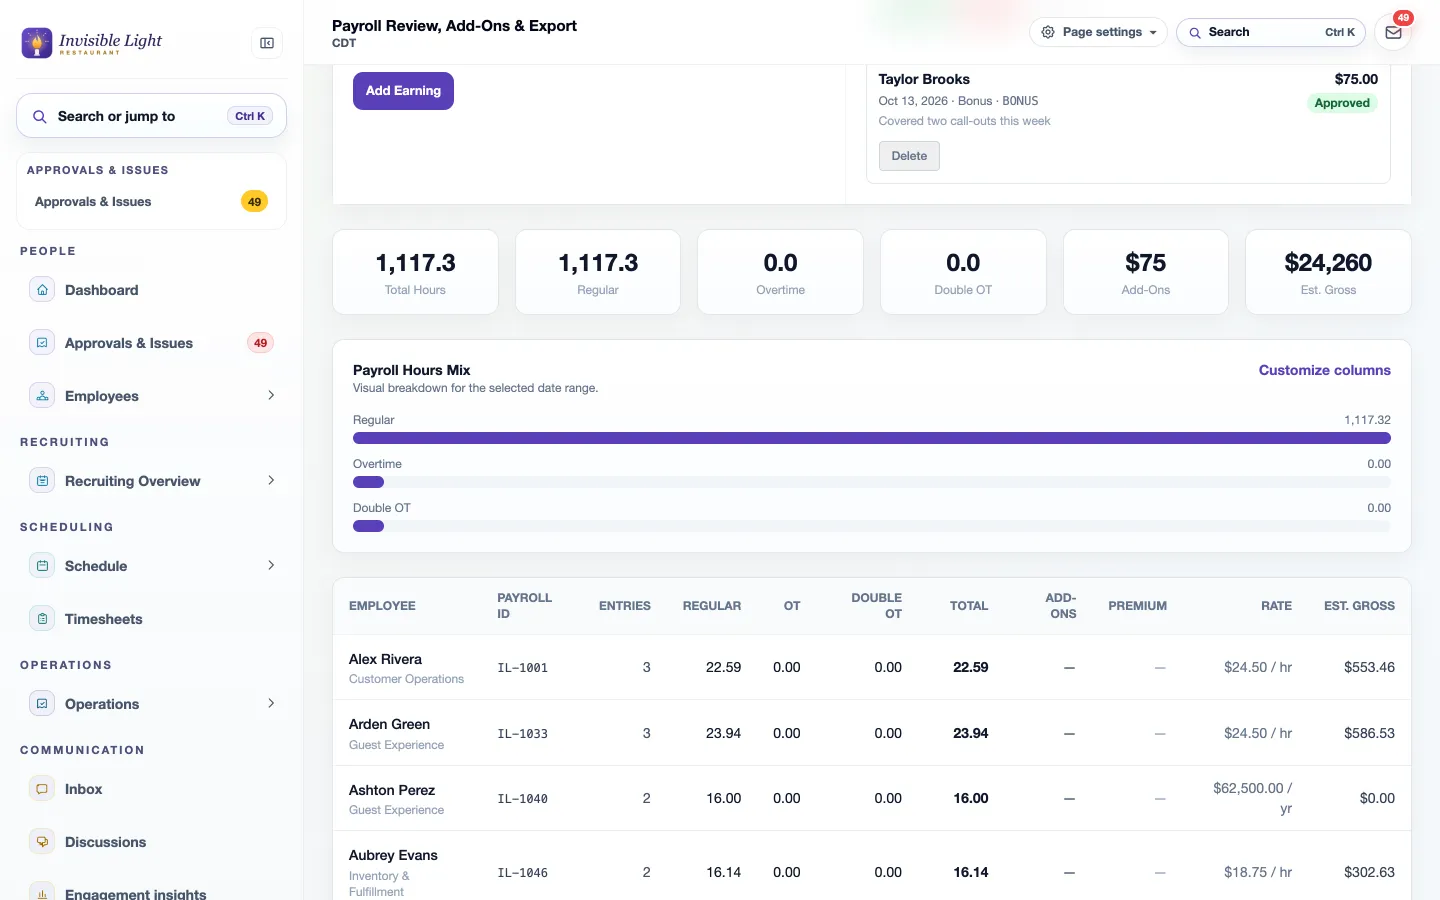Click the EST. GROSS column header
The height and width of the screenshot is (900, 1440).
(1359, 606)
